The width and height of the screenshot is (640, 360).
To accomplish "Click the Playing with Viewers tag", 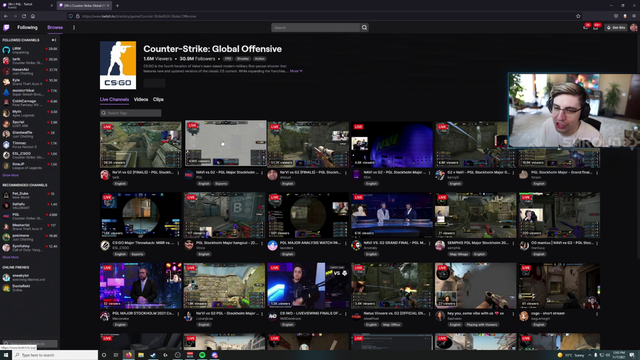I will [482, 325].
